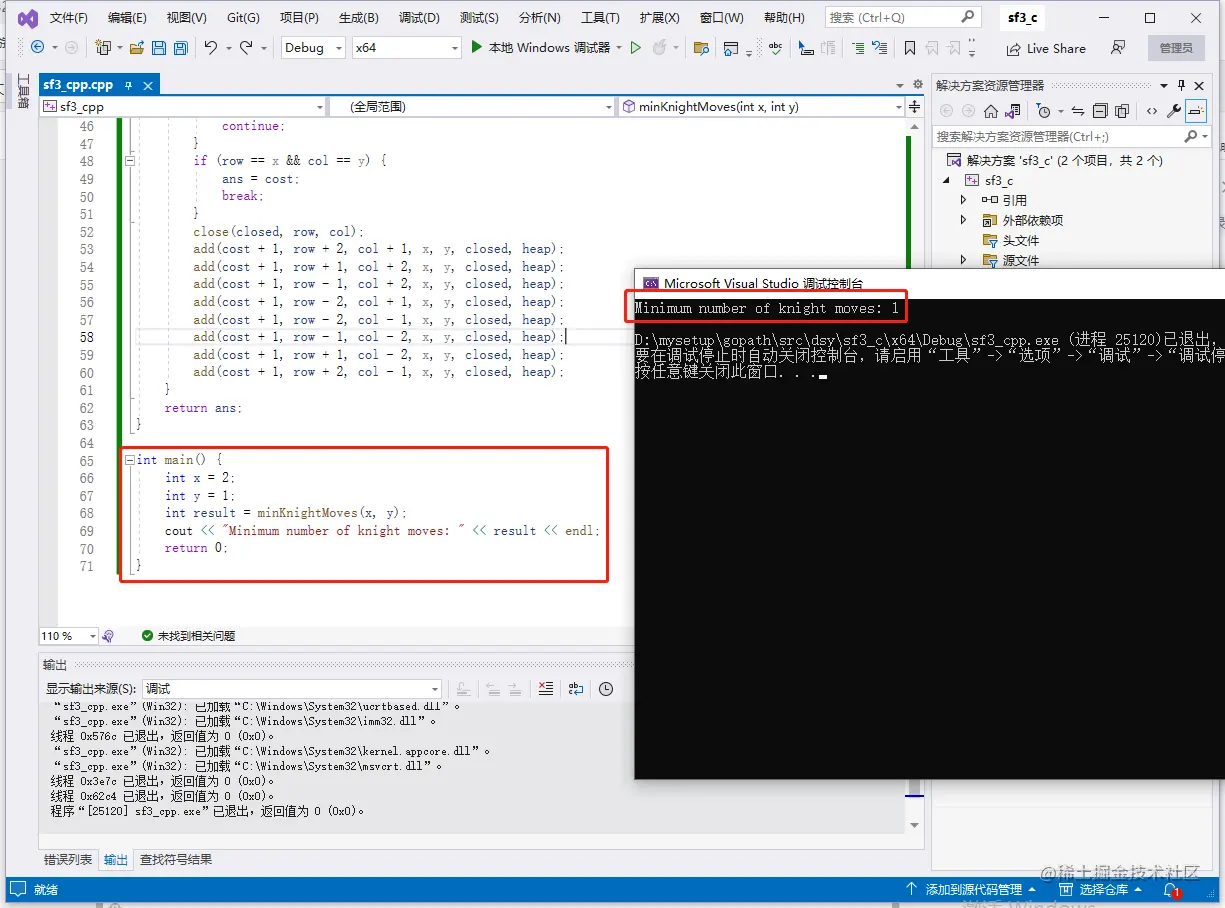Toggle the Preview Selected Items icon

1196,111
